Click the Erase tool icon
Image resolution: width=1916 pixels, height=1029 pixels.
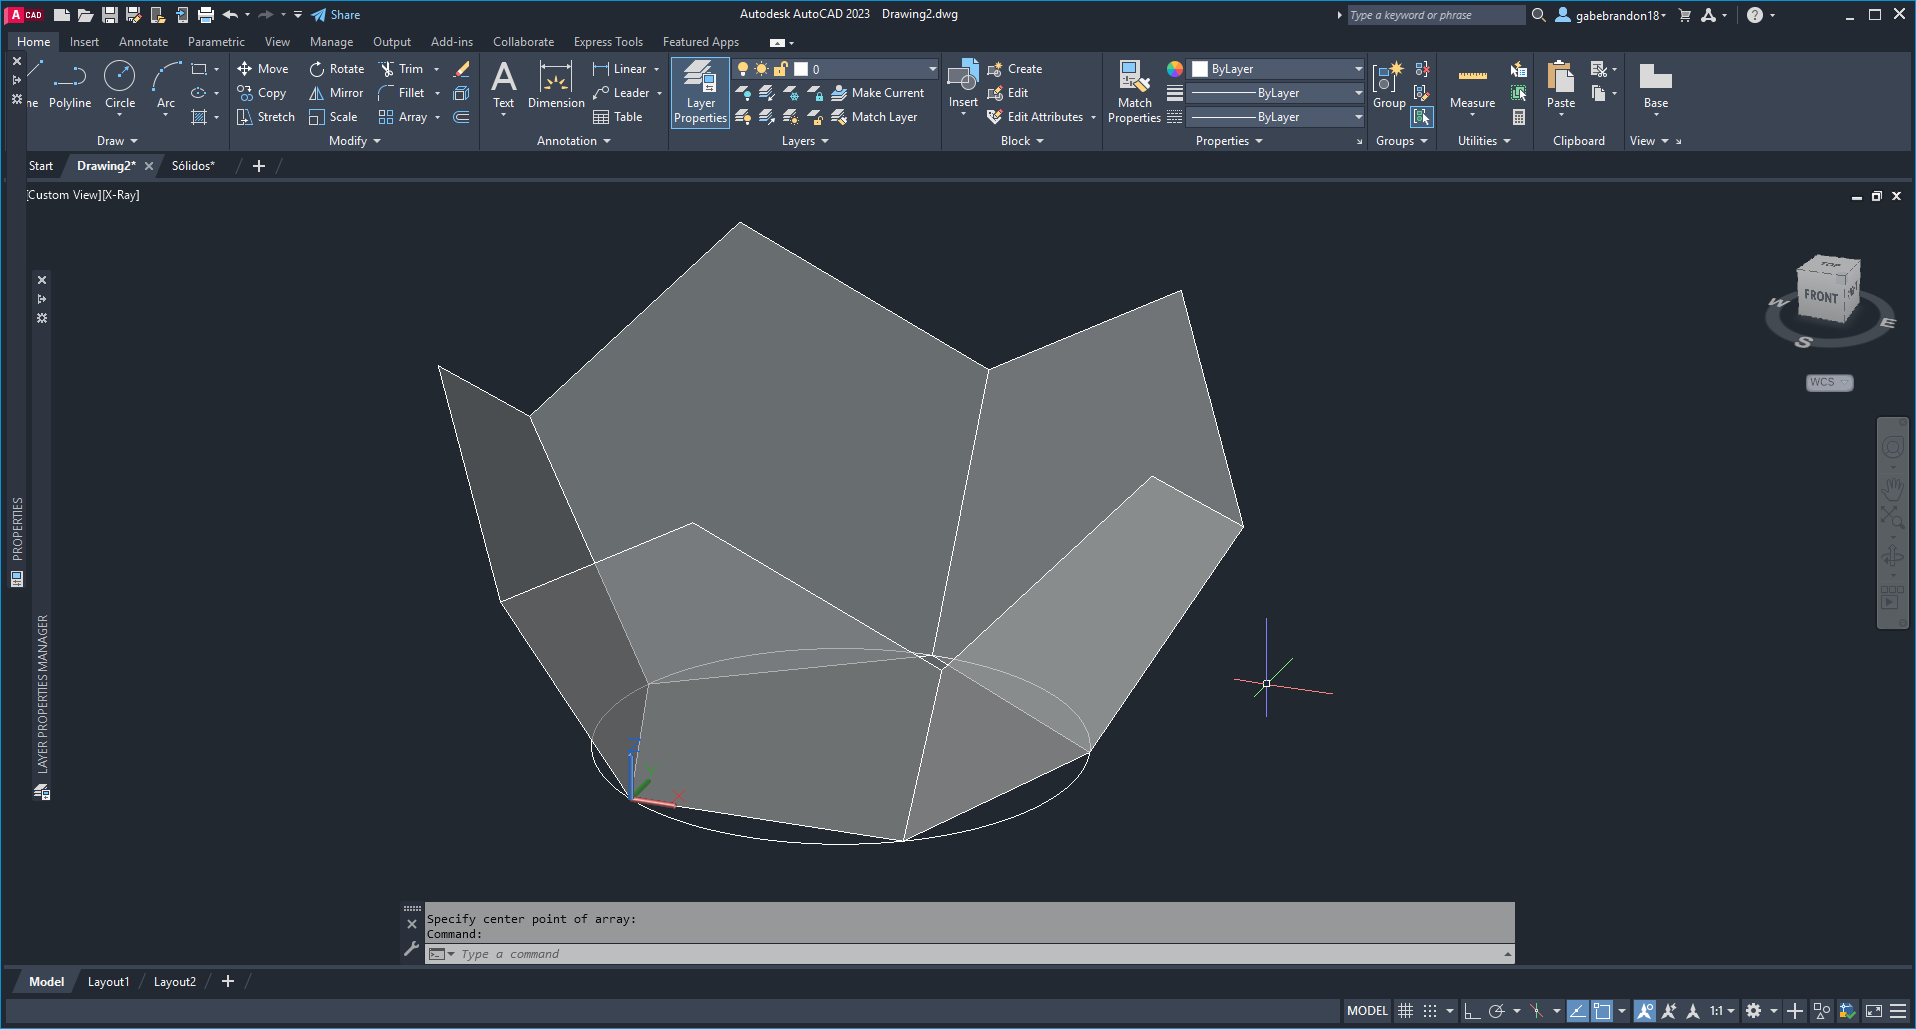click(461, 69)
